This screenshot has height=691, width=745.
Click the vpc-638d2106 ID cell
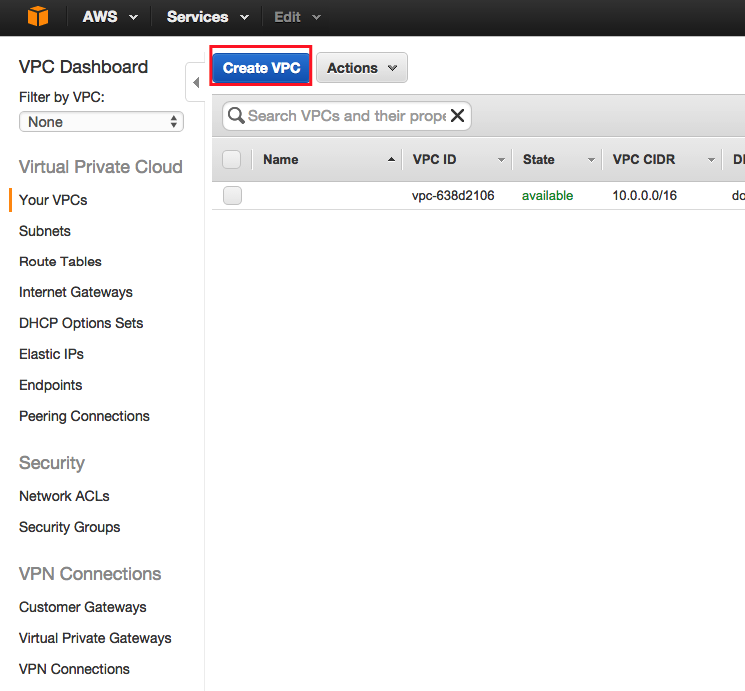point(453,196)
